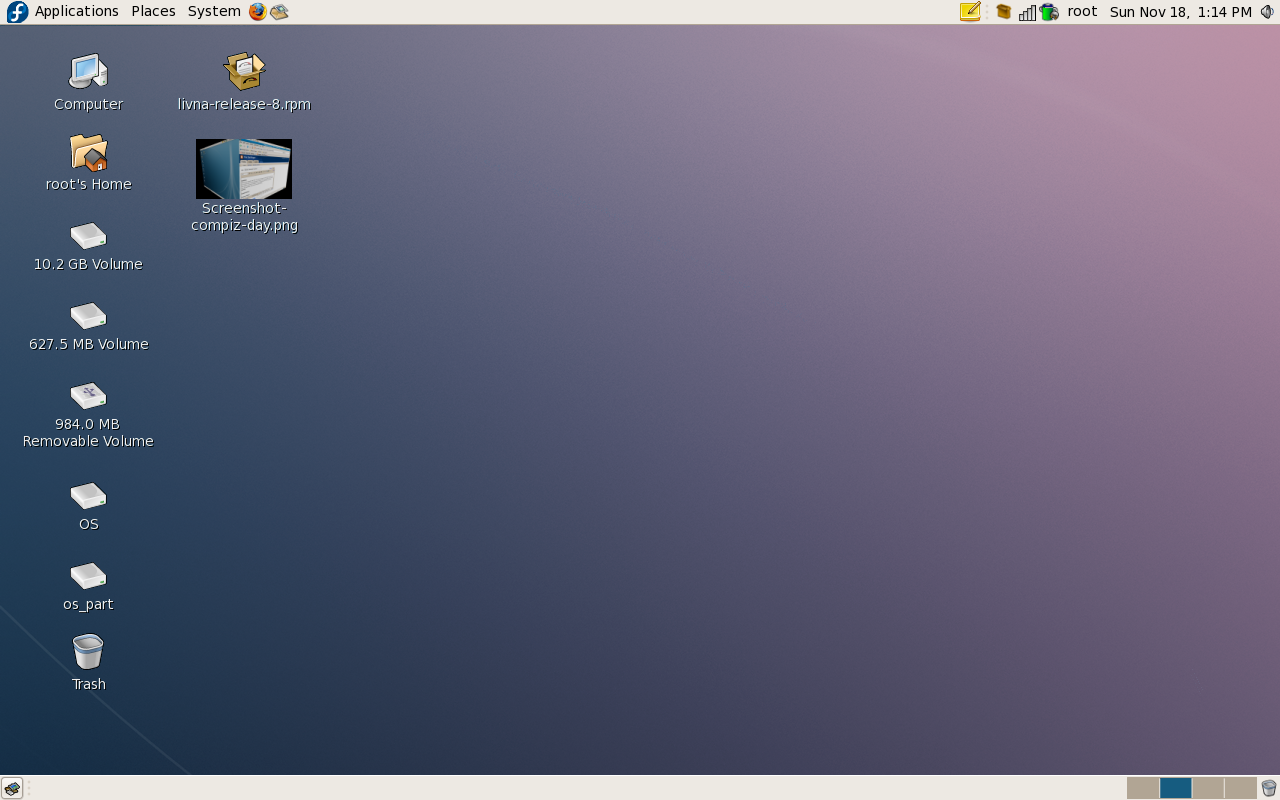Open the network signal strength icon
The height and width of the screenshot is (800, 1280).
coord(1027,12)
